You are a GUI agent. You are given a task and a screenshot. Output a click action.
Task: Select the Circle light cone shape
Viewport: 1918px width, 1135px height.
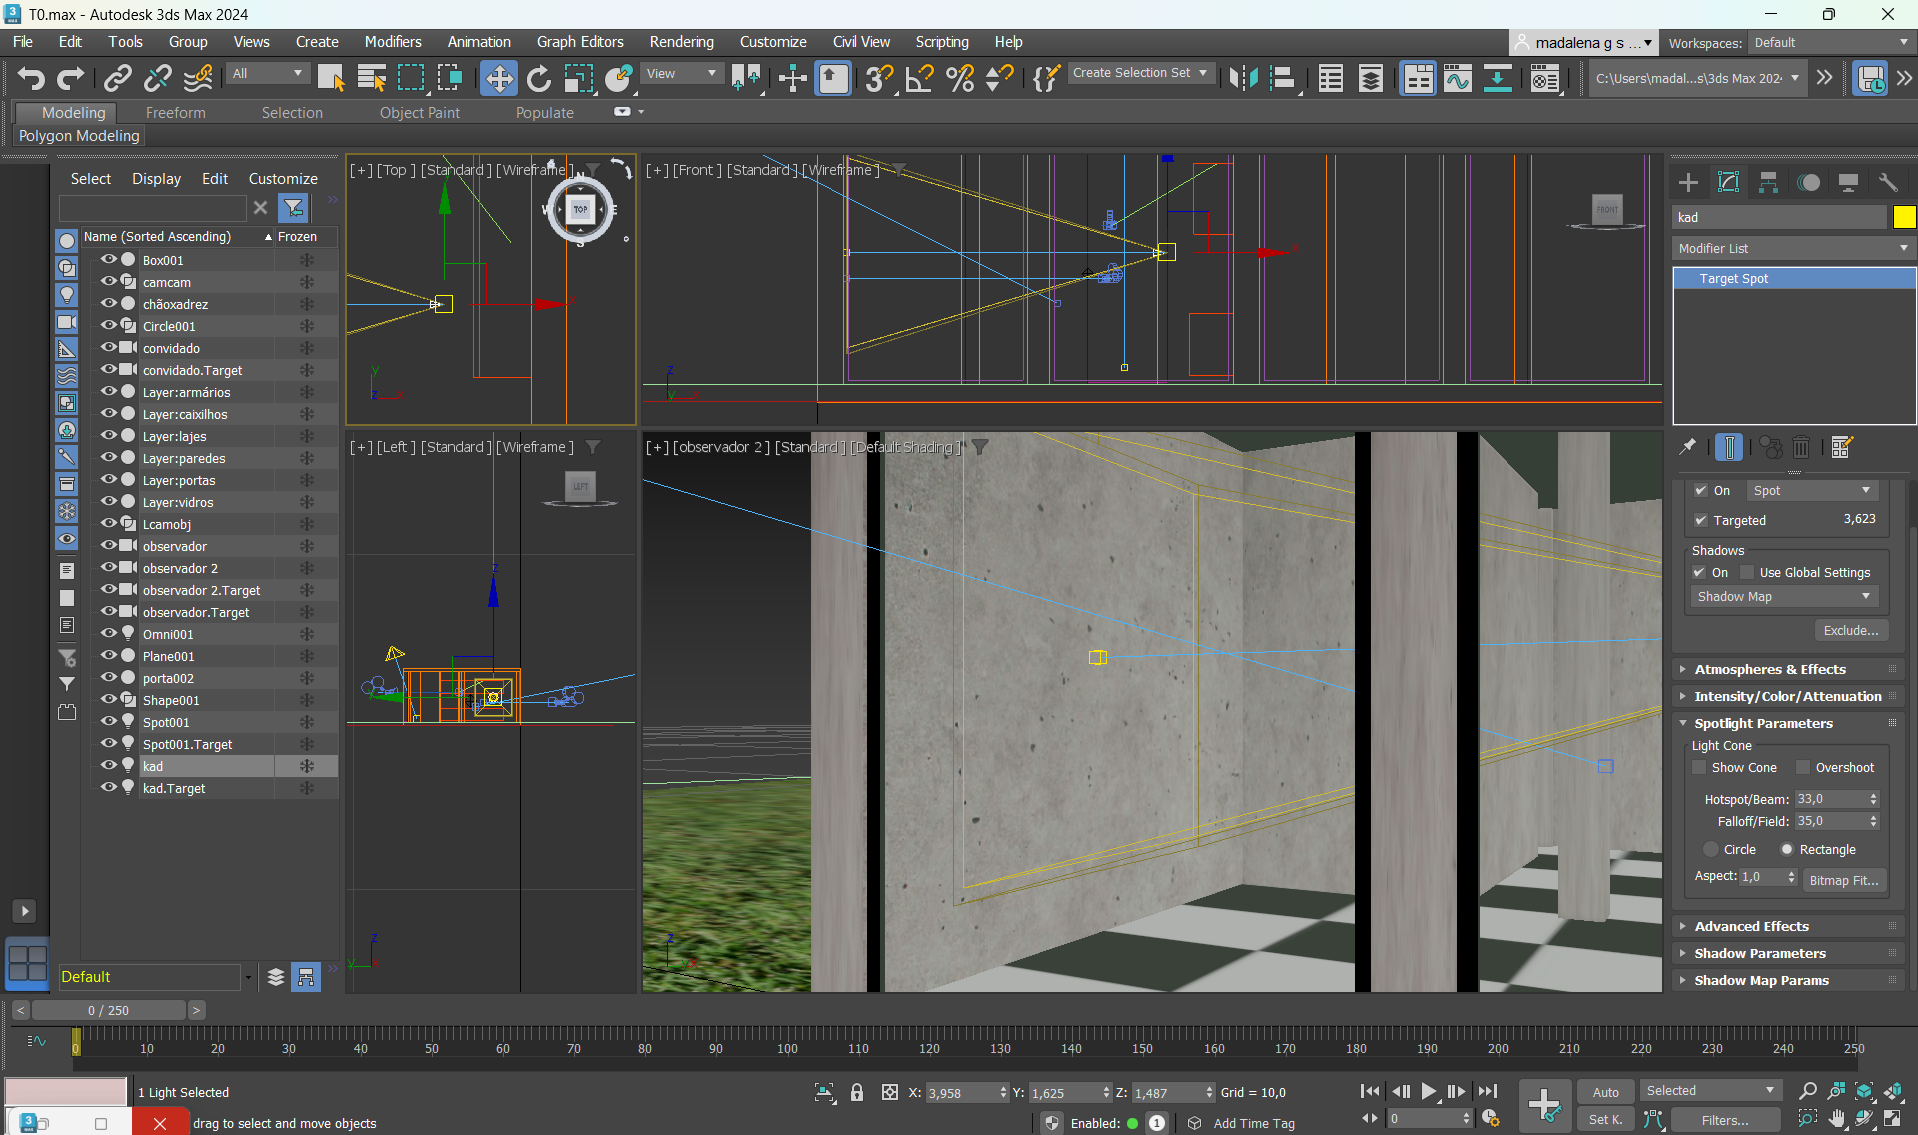pos(1711,850)
